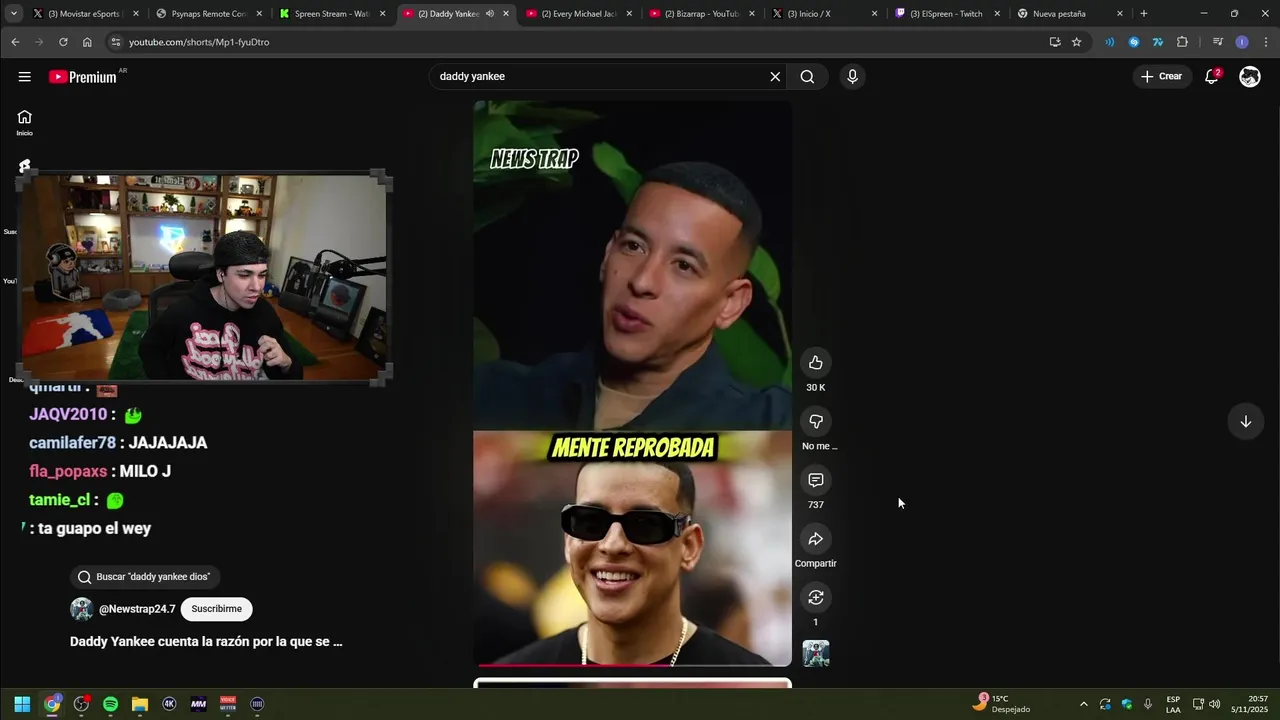Image resolution: width=1280 pixels, height=720 pixels.
Task: Click Buscar "daddy yankee dios" suggestion
Action: tap(145, 577)
